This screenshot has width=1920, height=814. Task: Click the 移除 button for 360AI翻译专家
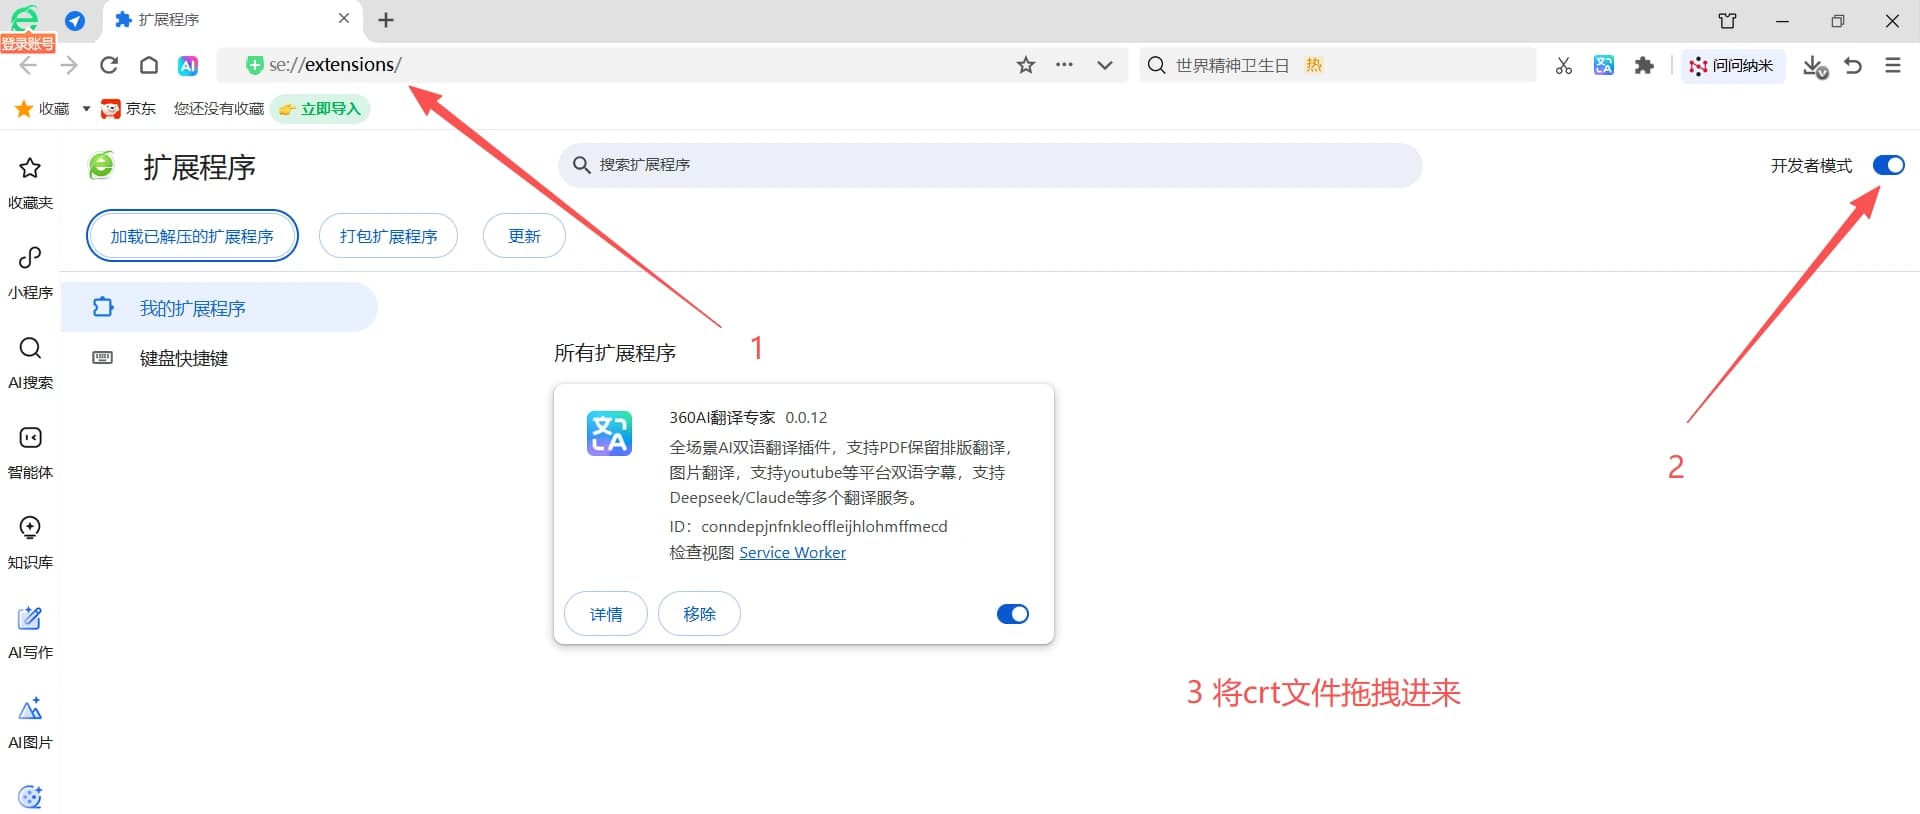[x=699, y=614]
